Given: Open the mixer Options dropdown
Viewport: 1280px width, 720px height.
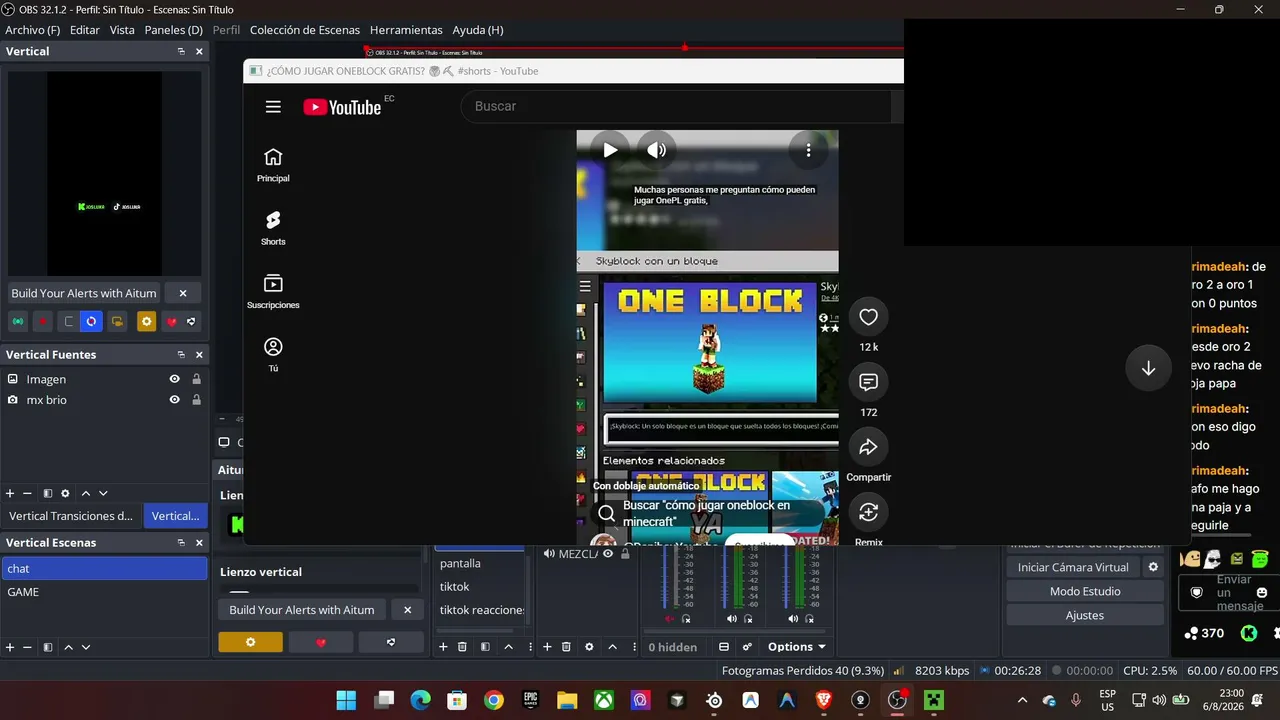Looking at the screenshot, I should tap(797, 647).
